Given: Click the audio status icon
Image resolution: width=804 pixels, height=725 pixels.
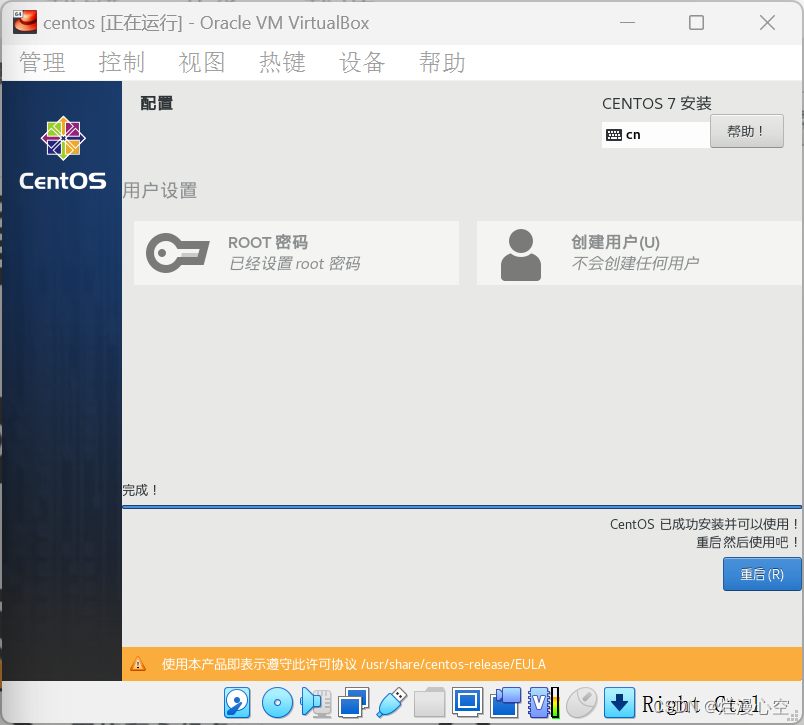Looking at the screenshot, I should pos(316,702).
